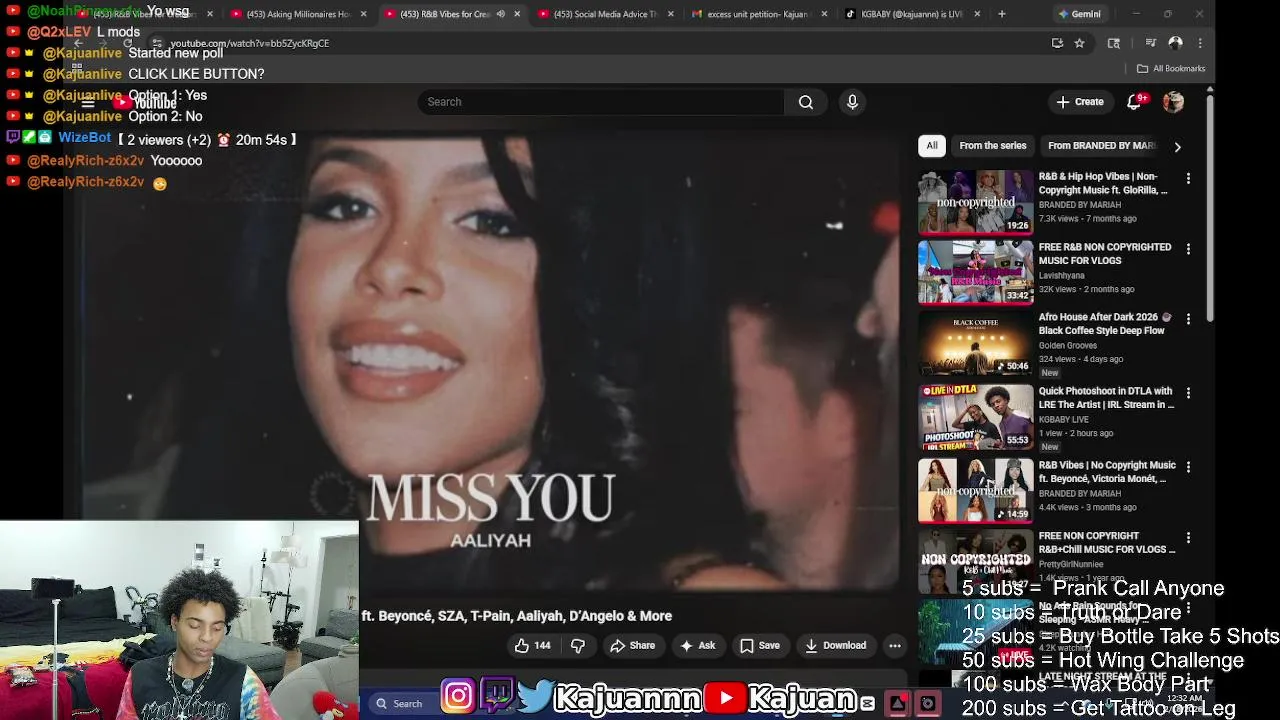The width and height of the screenshot is (1280, 720).
Task: Select the From the series chip
Action: (993, 146)
